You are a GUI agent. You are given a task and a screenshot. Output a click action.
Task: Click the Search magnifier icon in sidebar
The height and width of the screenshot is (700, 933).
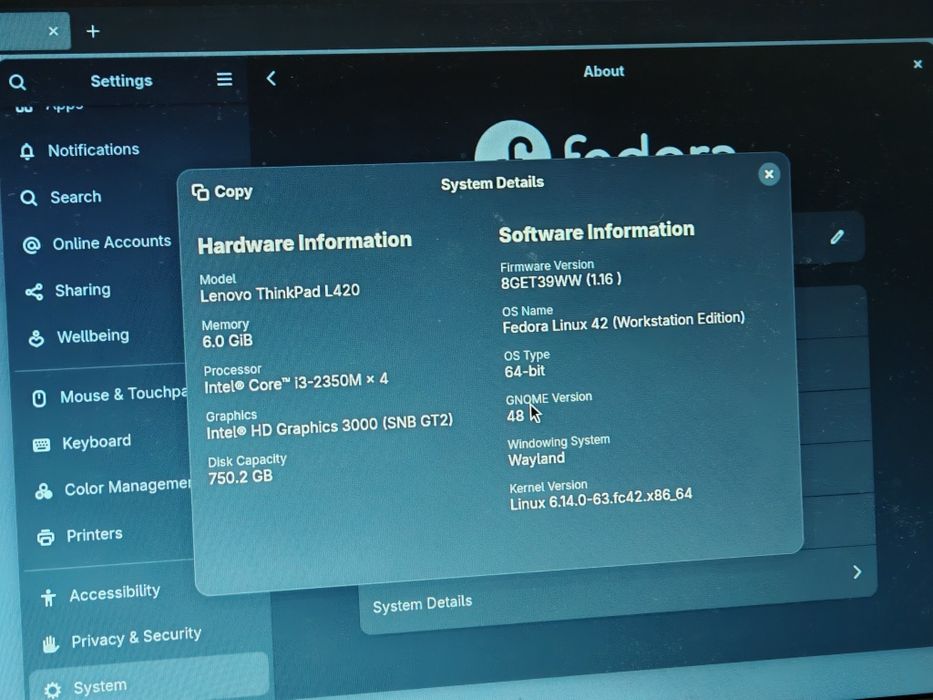[29, 198]
